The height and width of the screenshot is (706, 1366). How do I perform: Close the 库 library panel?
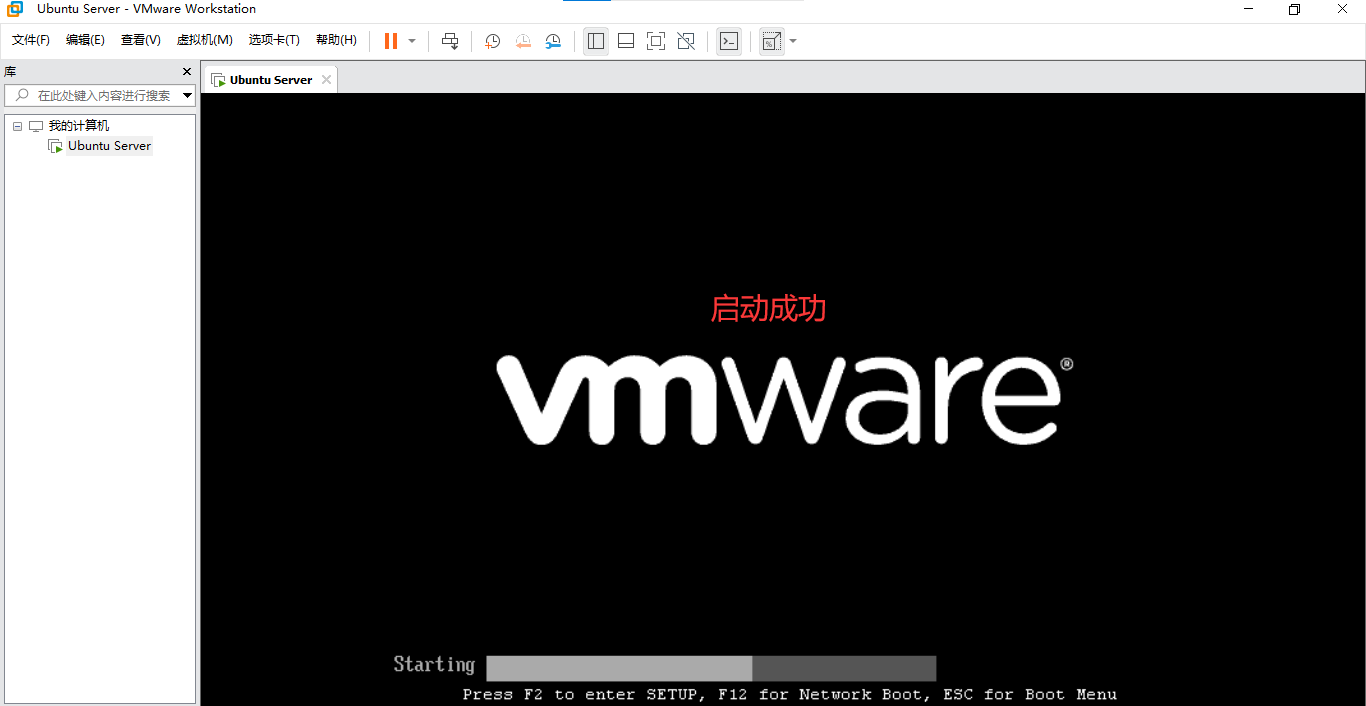[186, 72]
